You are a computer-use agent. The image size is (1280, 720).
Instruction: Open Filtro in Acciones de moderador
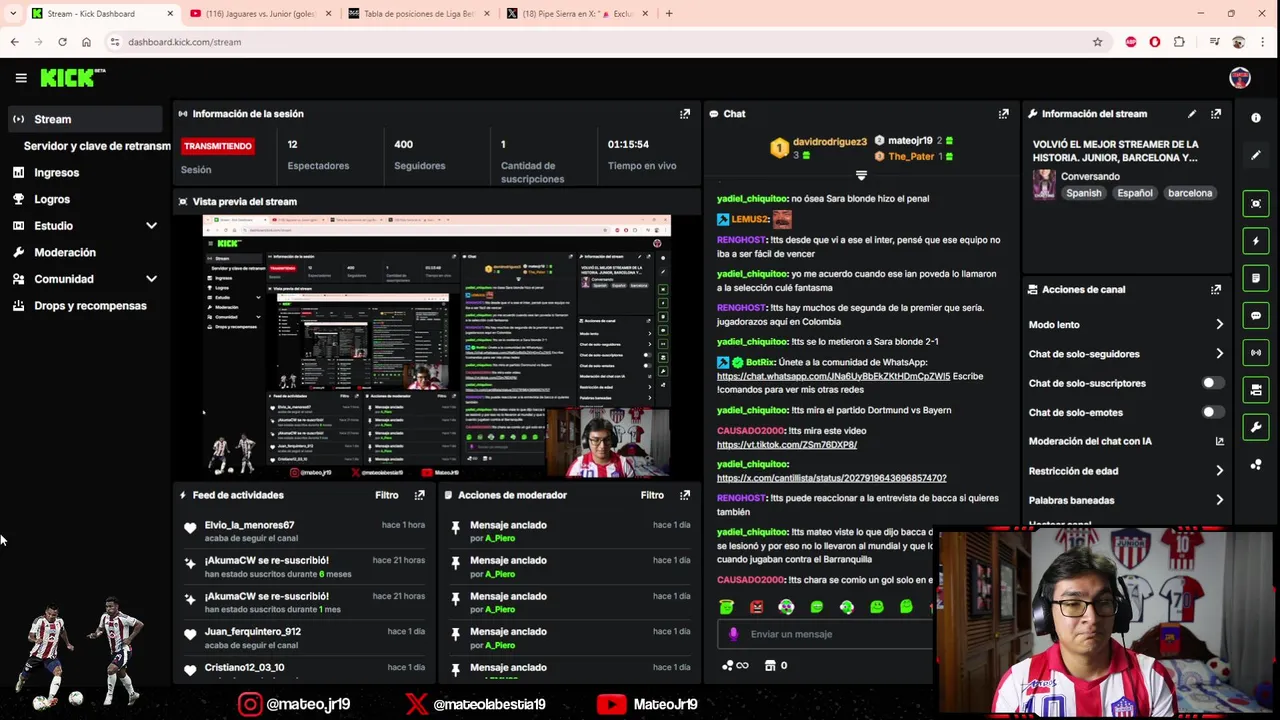[x=652, y=495]
